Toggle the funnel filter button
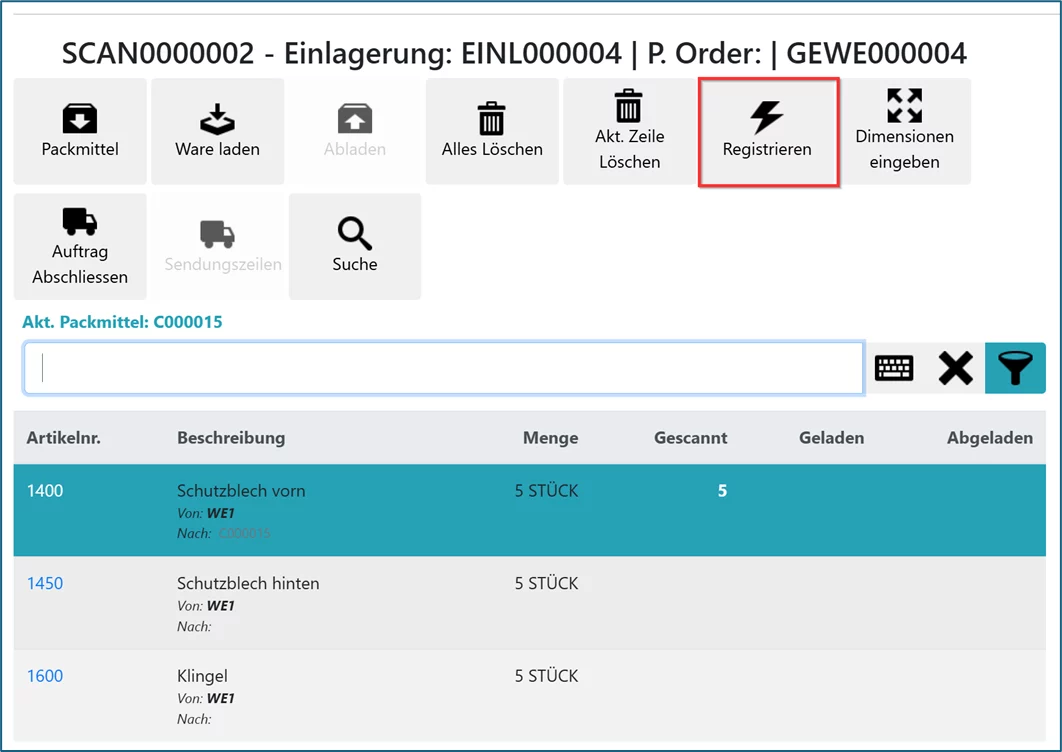This screenshot has width=1062, height=752. [x=1015, y=368]
